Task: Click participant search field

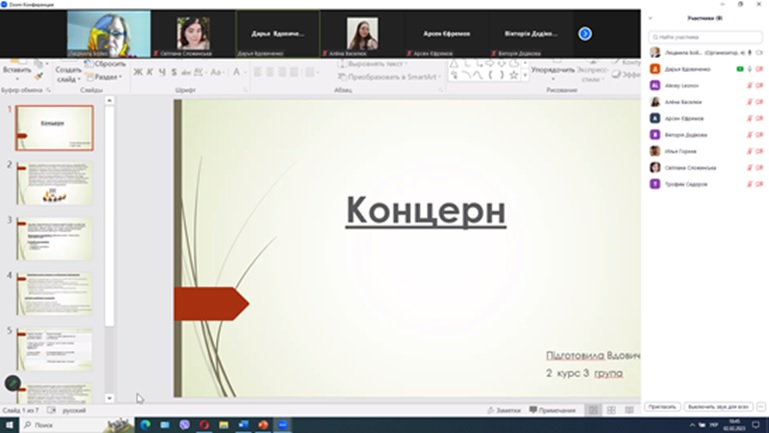Action: click(x=705, y=37)
